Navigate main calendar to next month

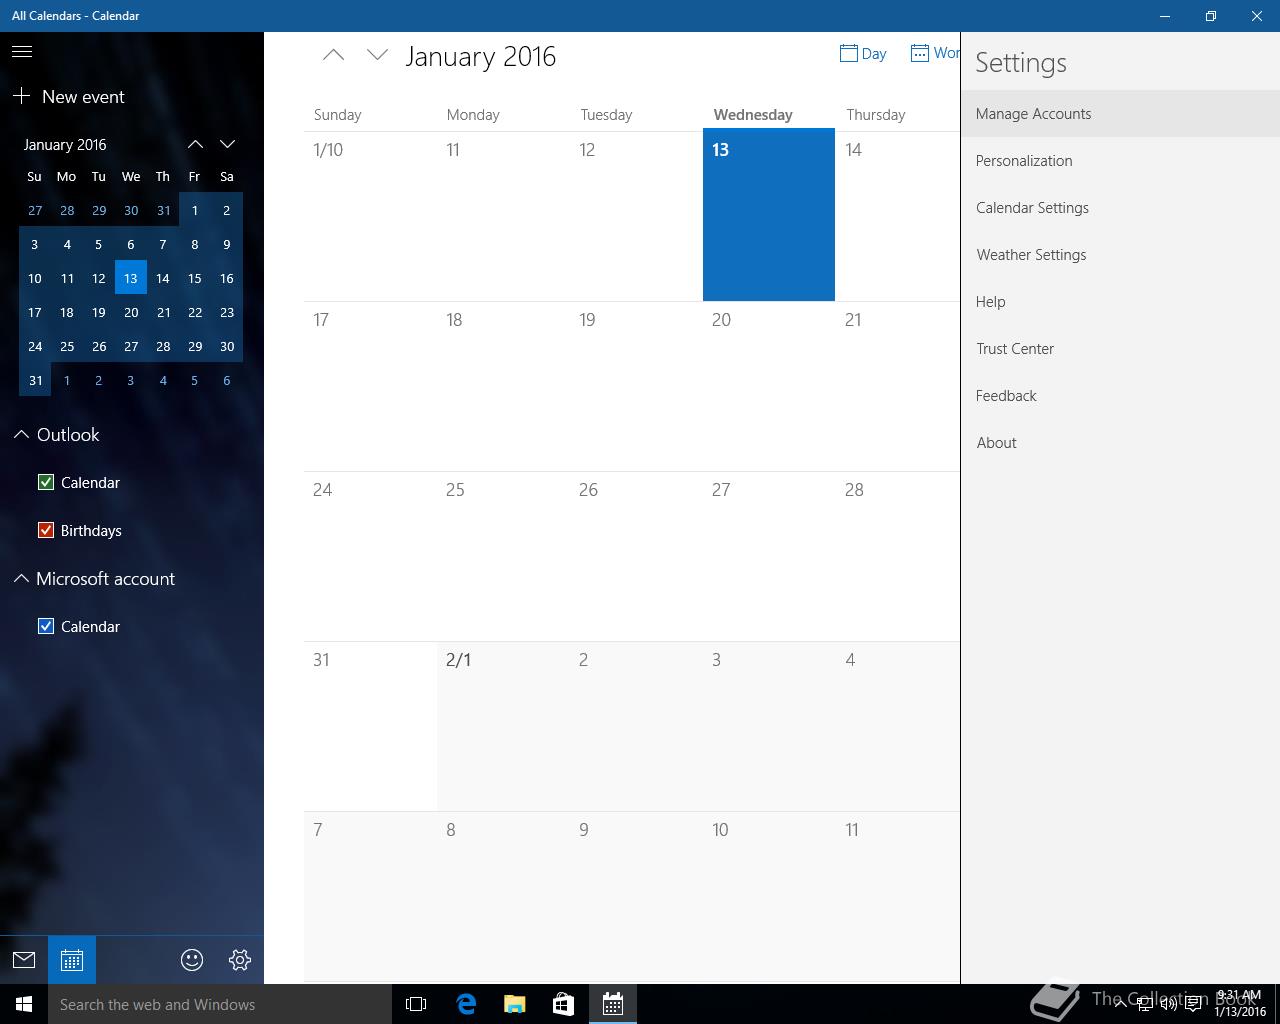click(377, 56)
